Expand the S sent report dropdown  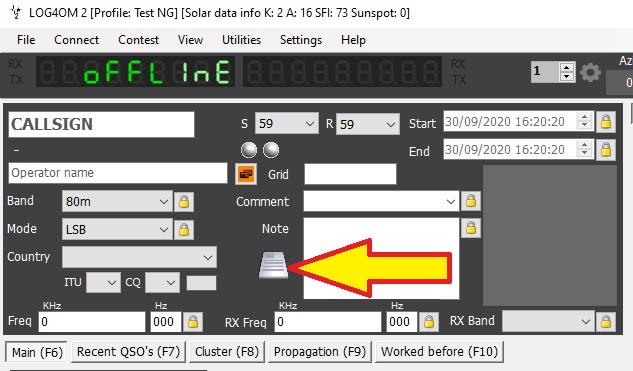(310, 124)
